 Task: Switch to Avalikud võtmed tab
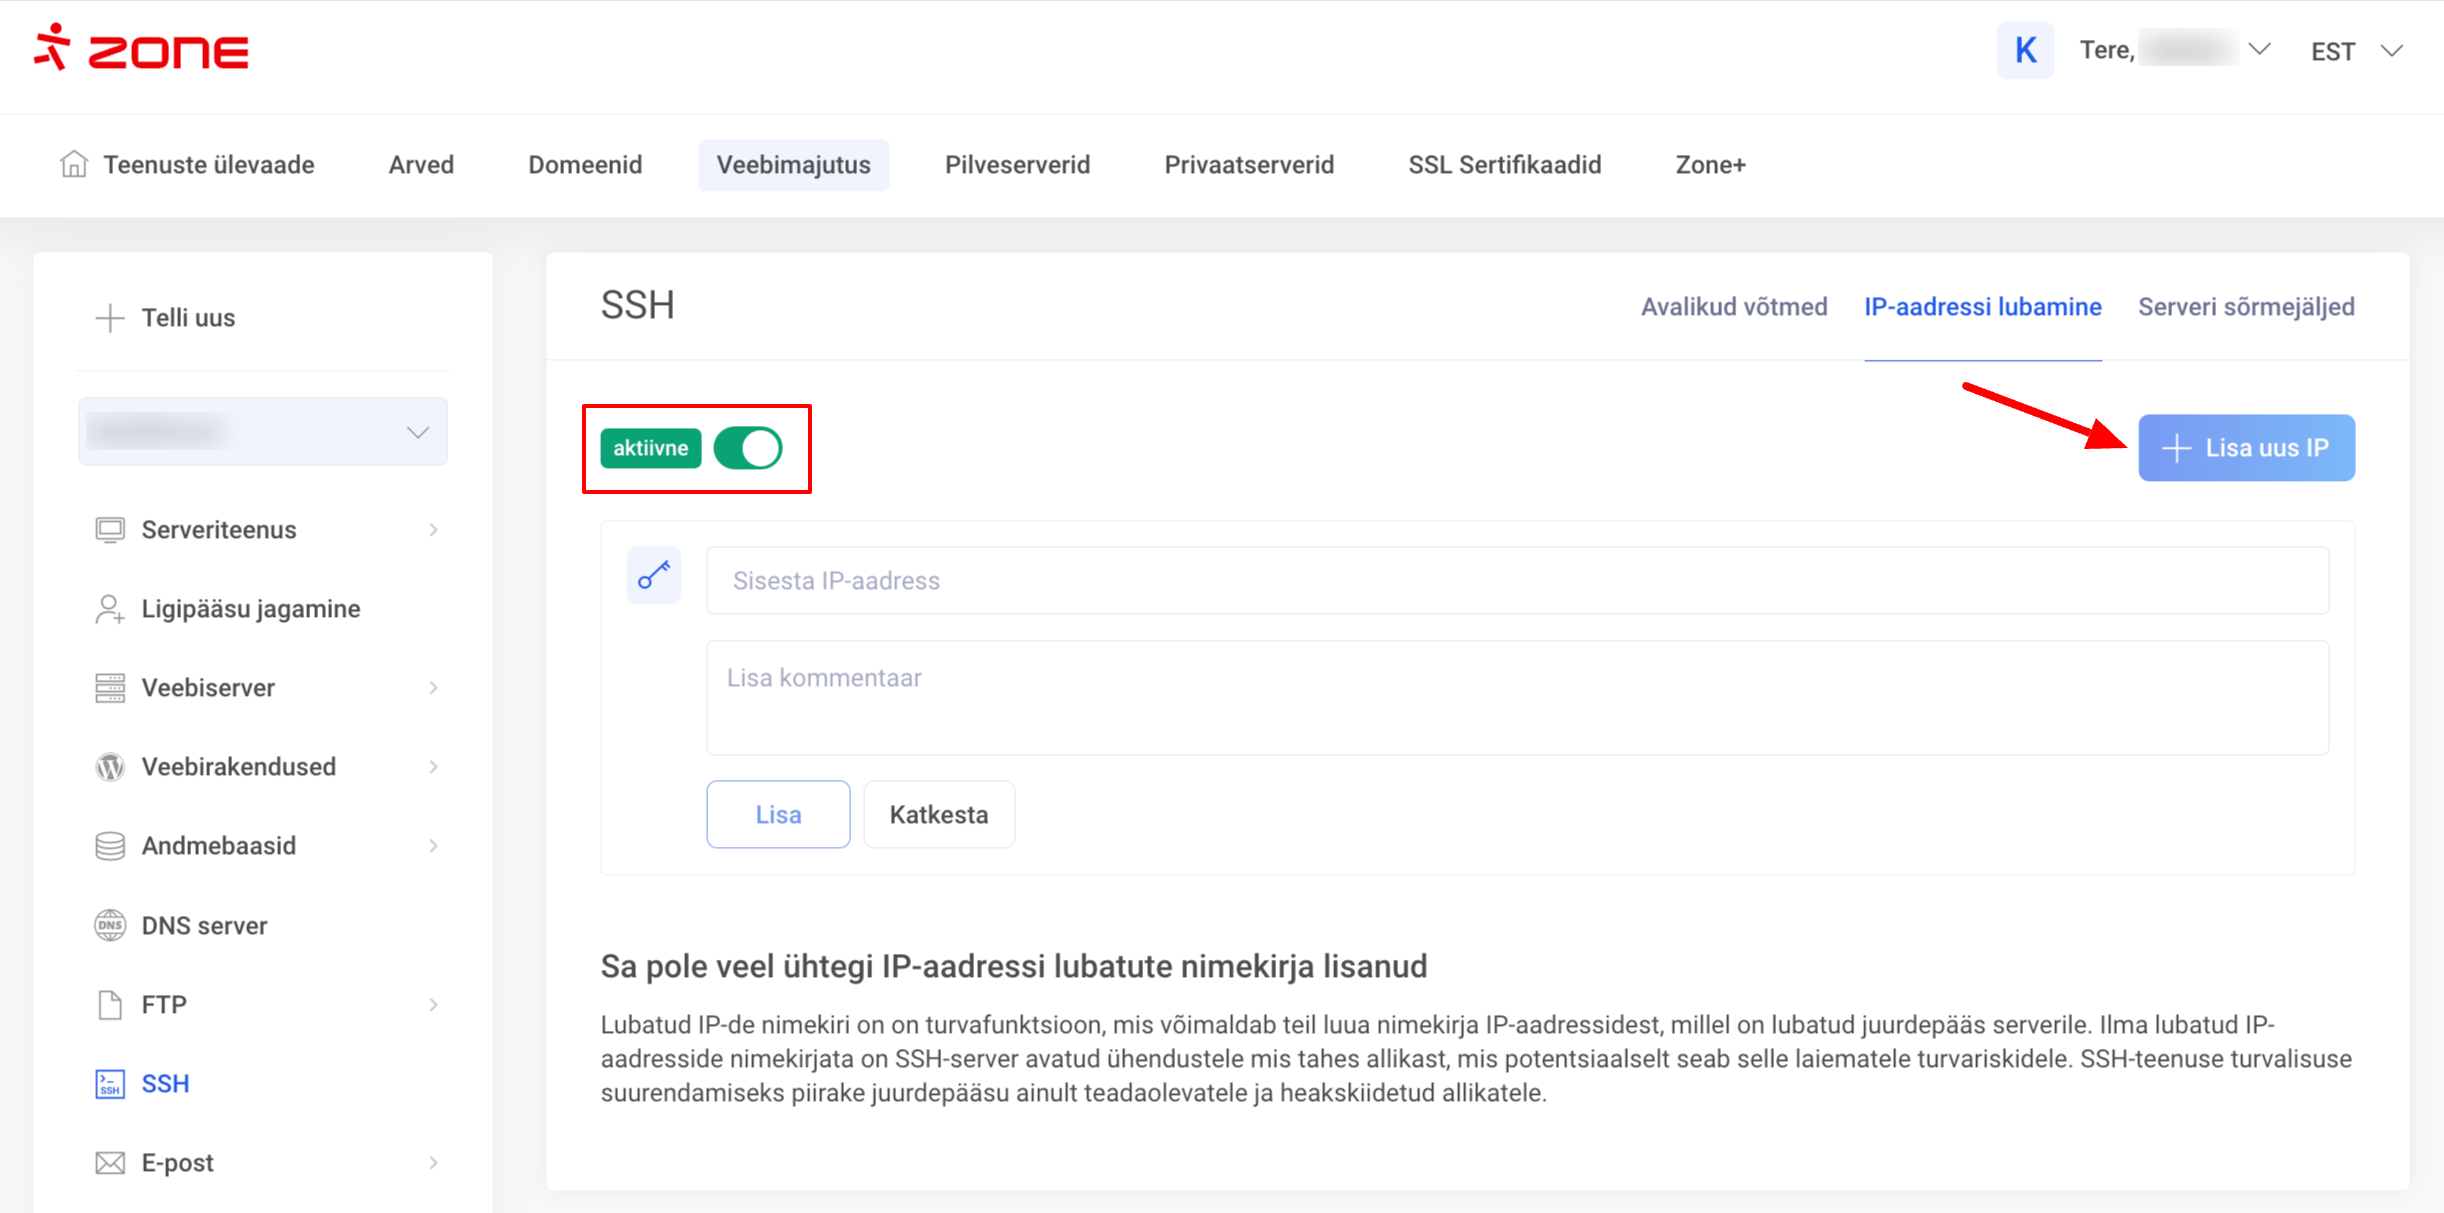coord(1733,307)
